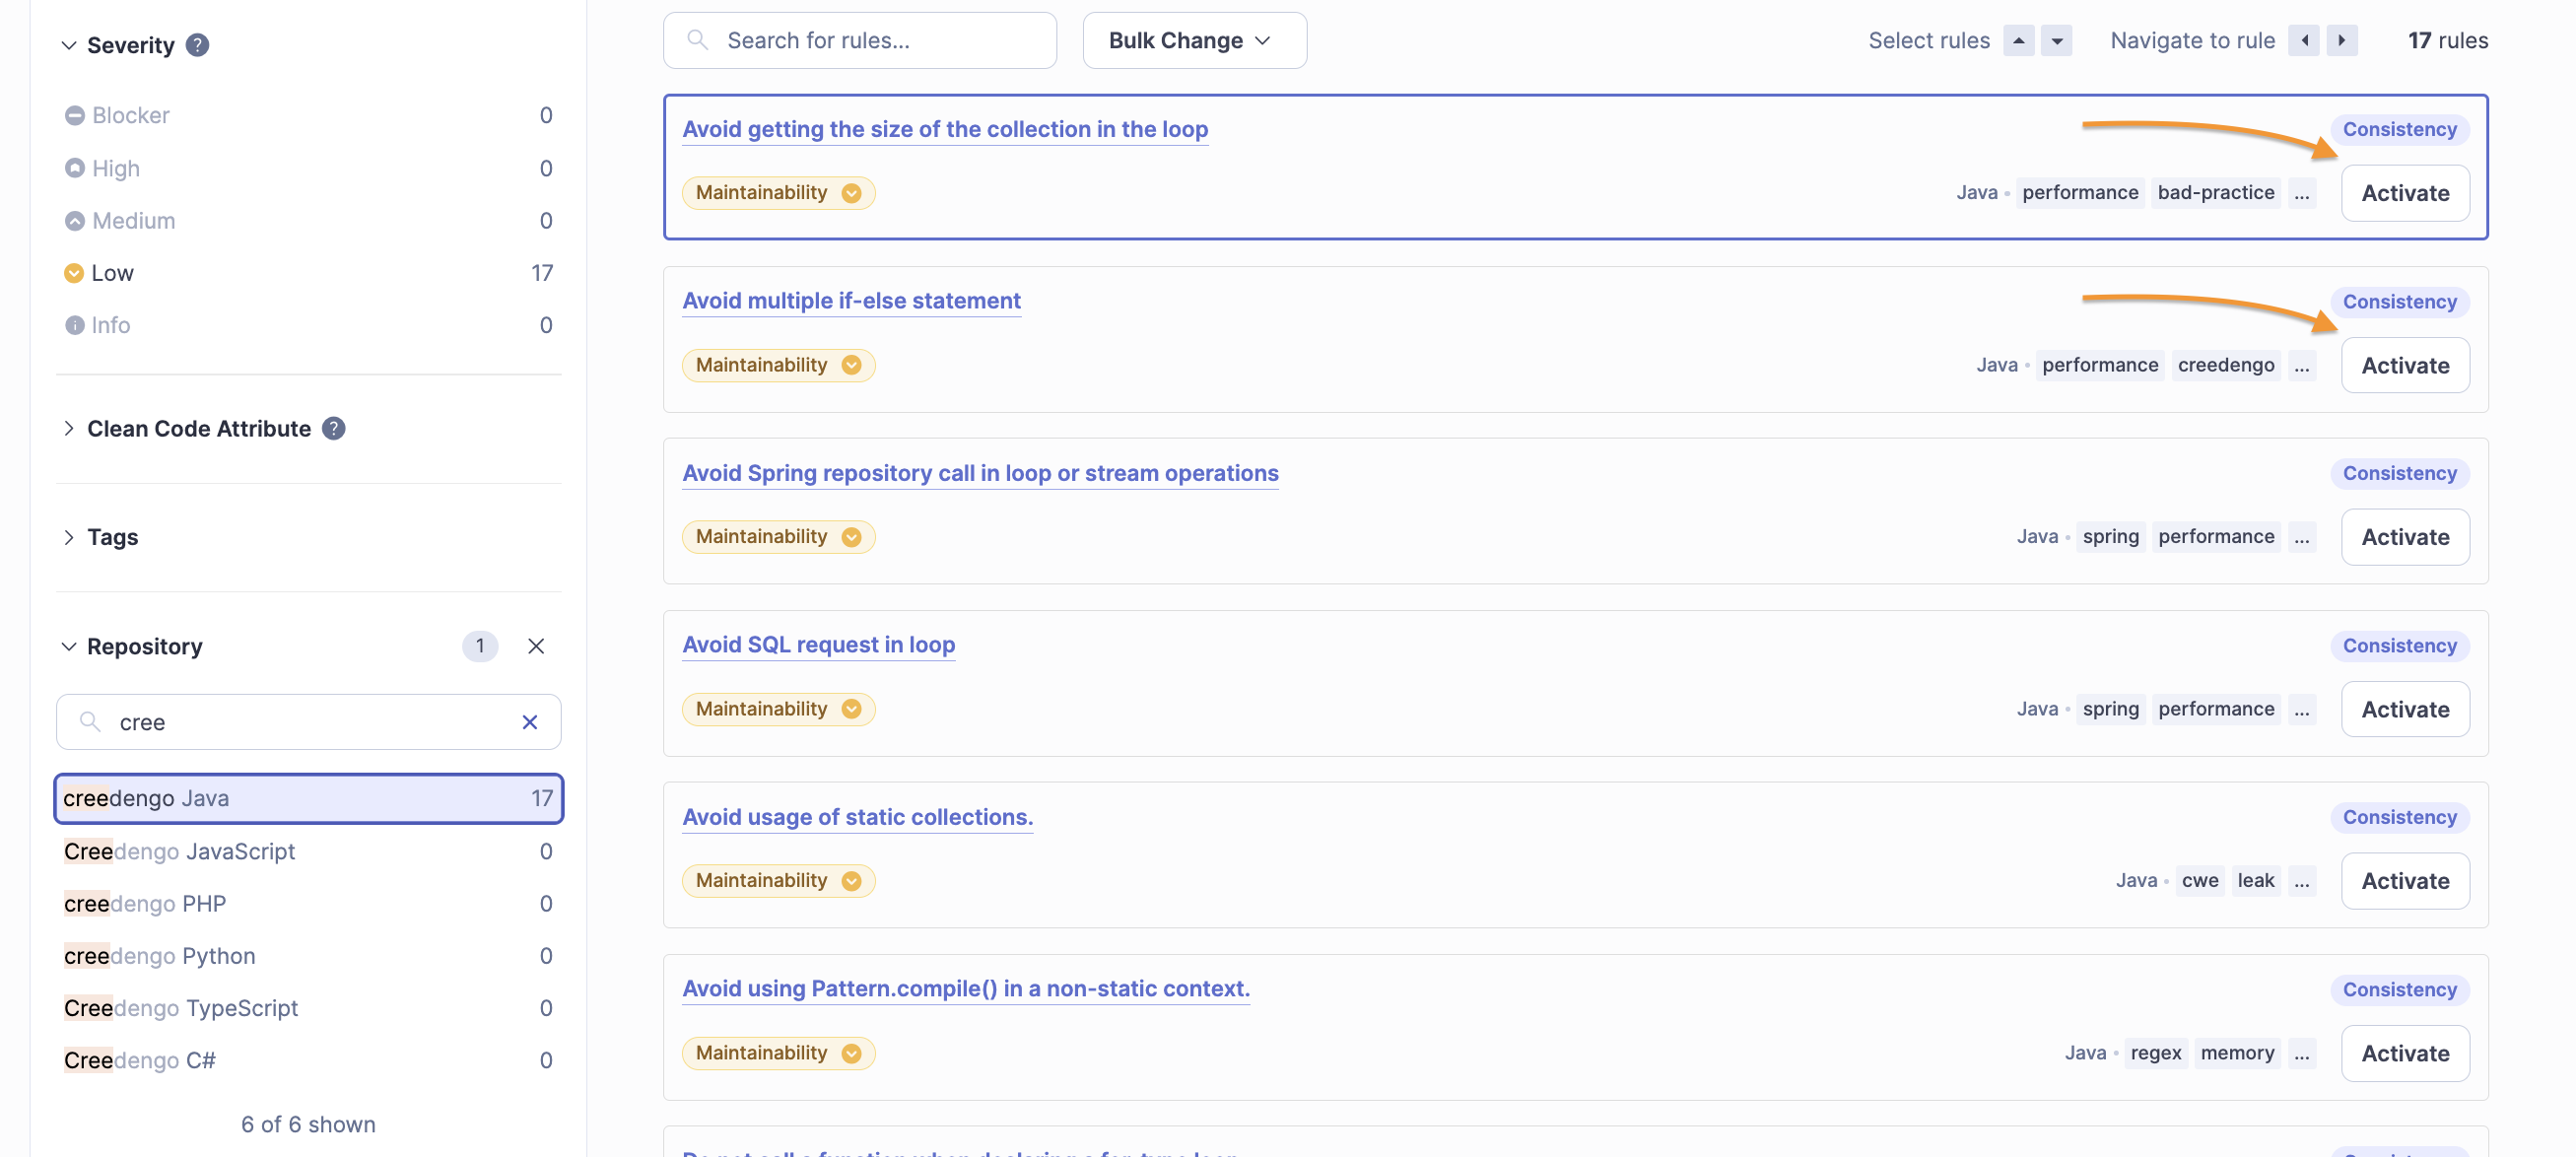Click the 'leak' tag on static collections rule

[x=2256, y=881]
